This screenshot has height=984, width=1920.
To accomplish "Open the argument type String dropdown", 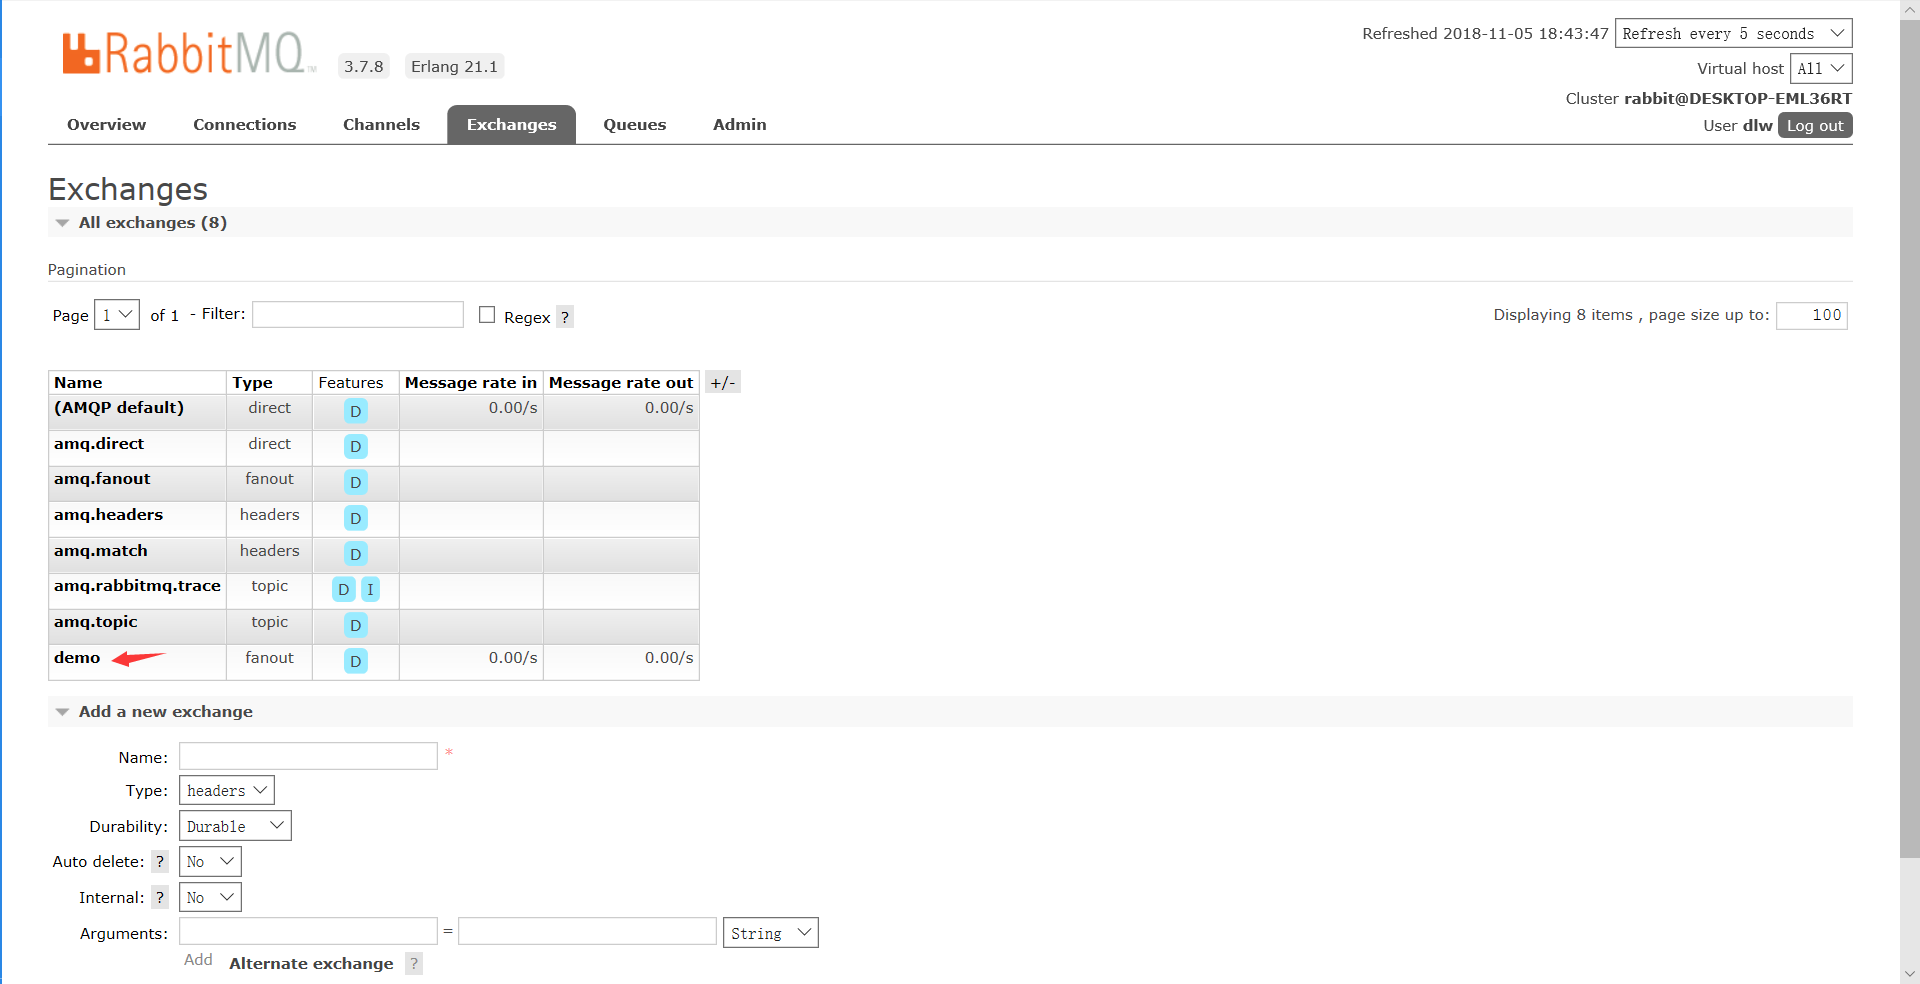I will click(771, 933).
